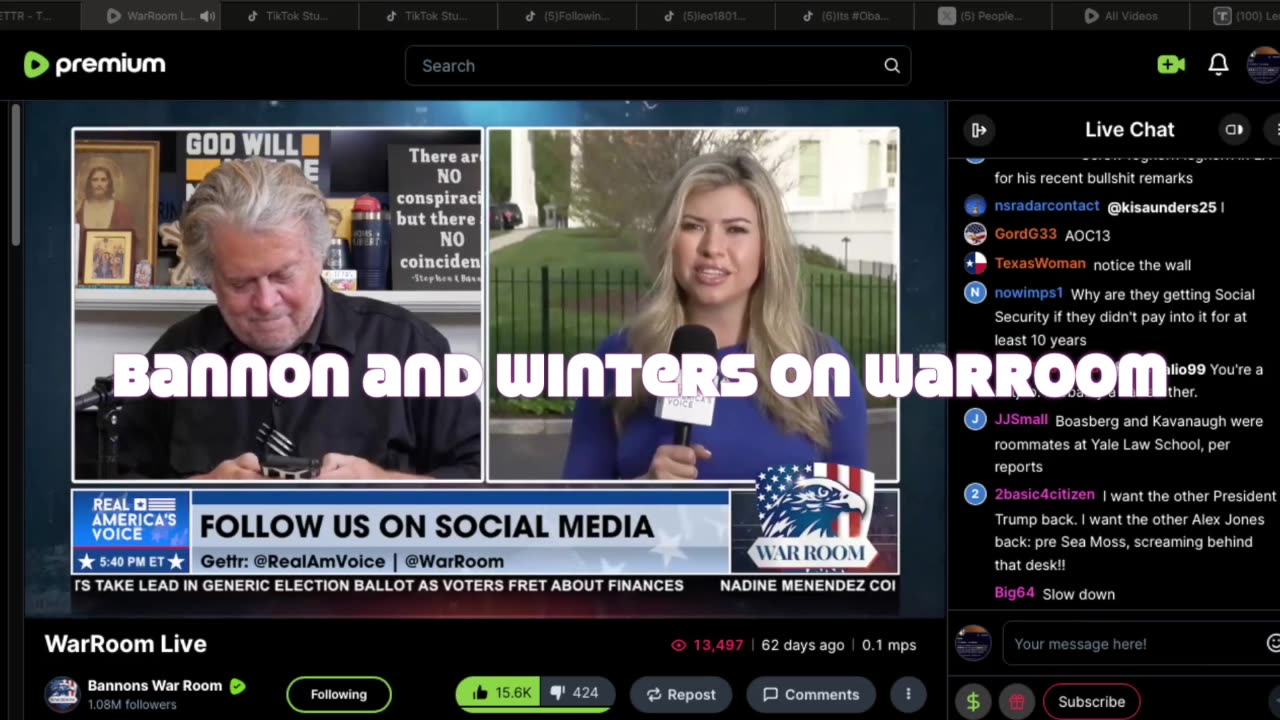Click the GordG33 username
Screen dimensions: 1280x720
tap(1025, 234)
